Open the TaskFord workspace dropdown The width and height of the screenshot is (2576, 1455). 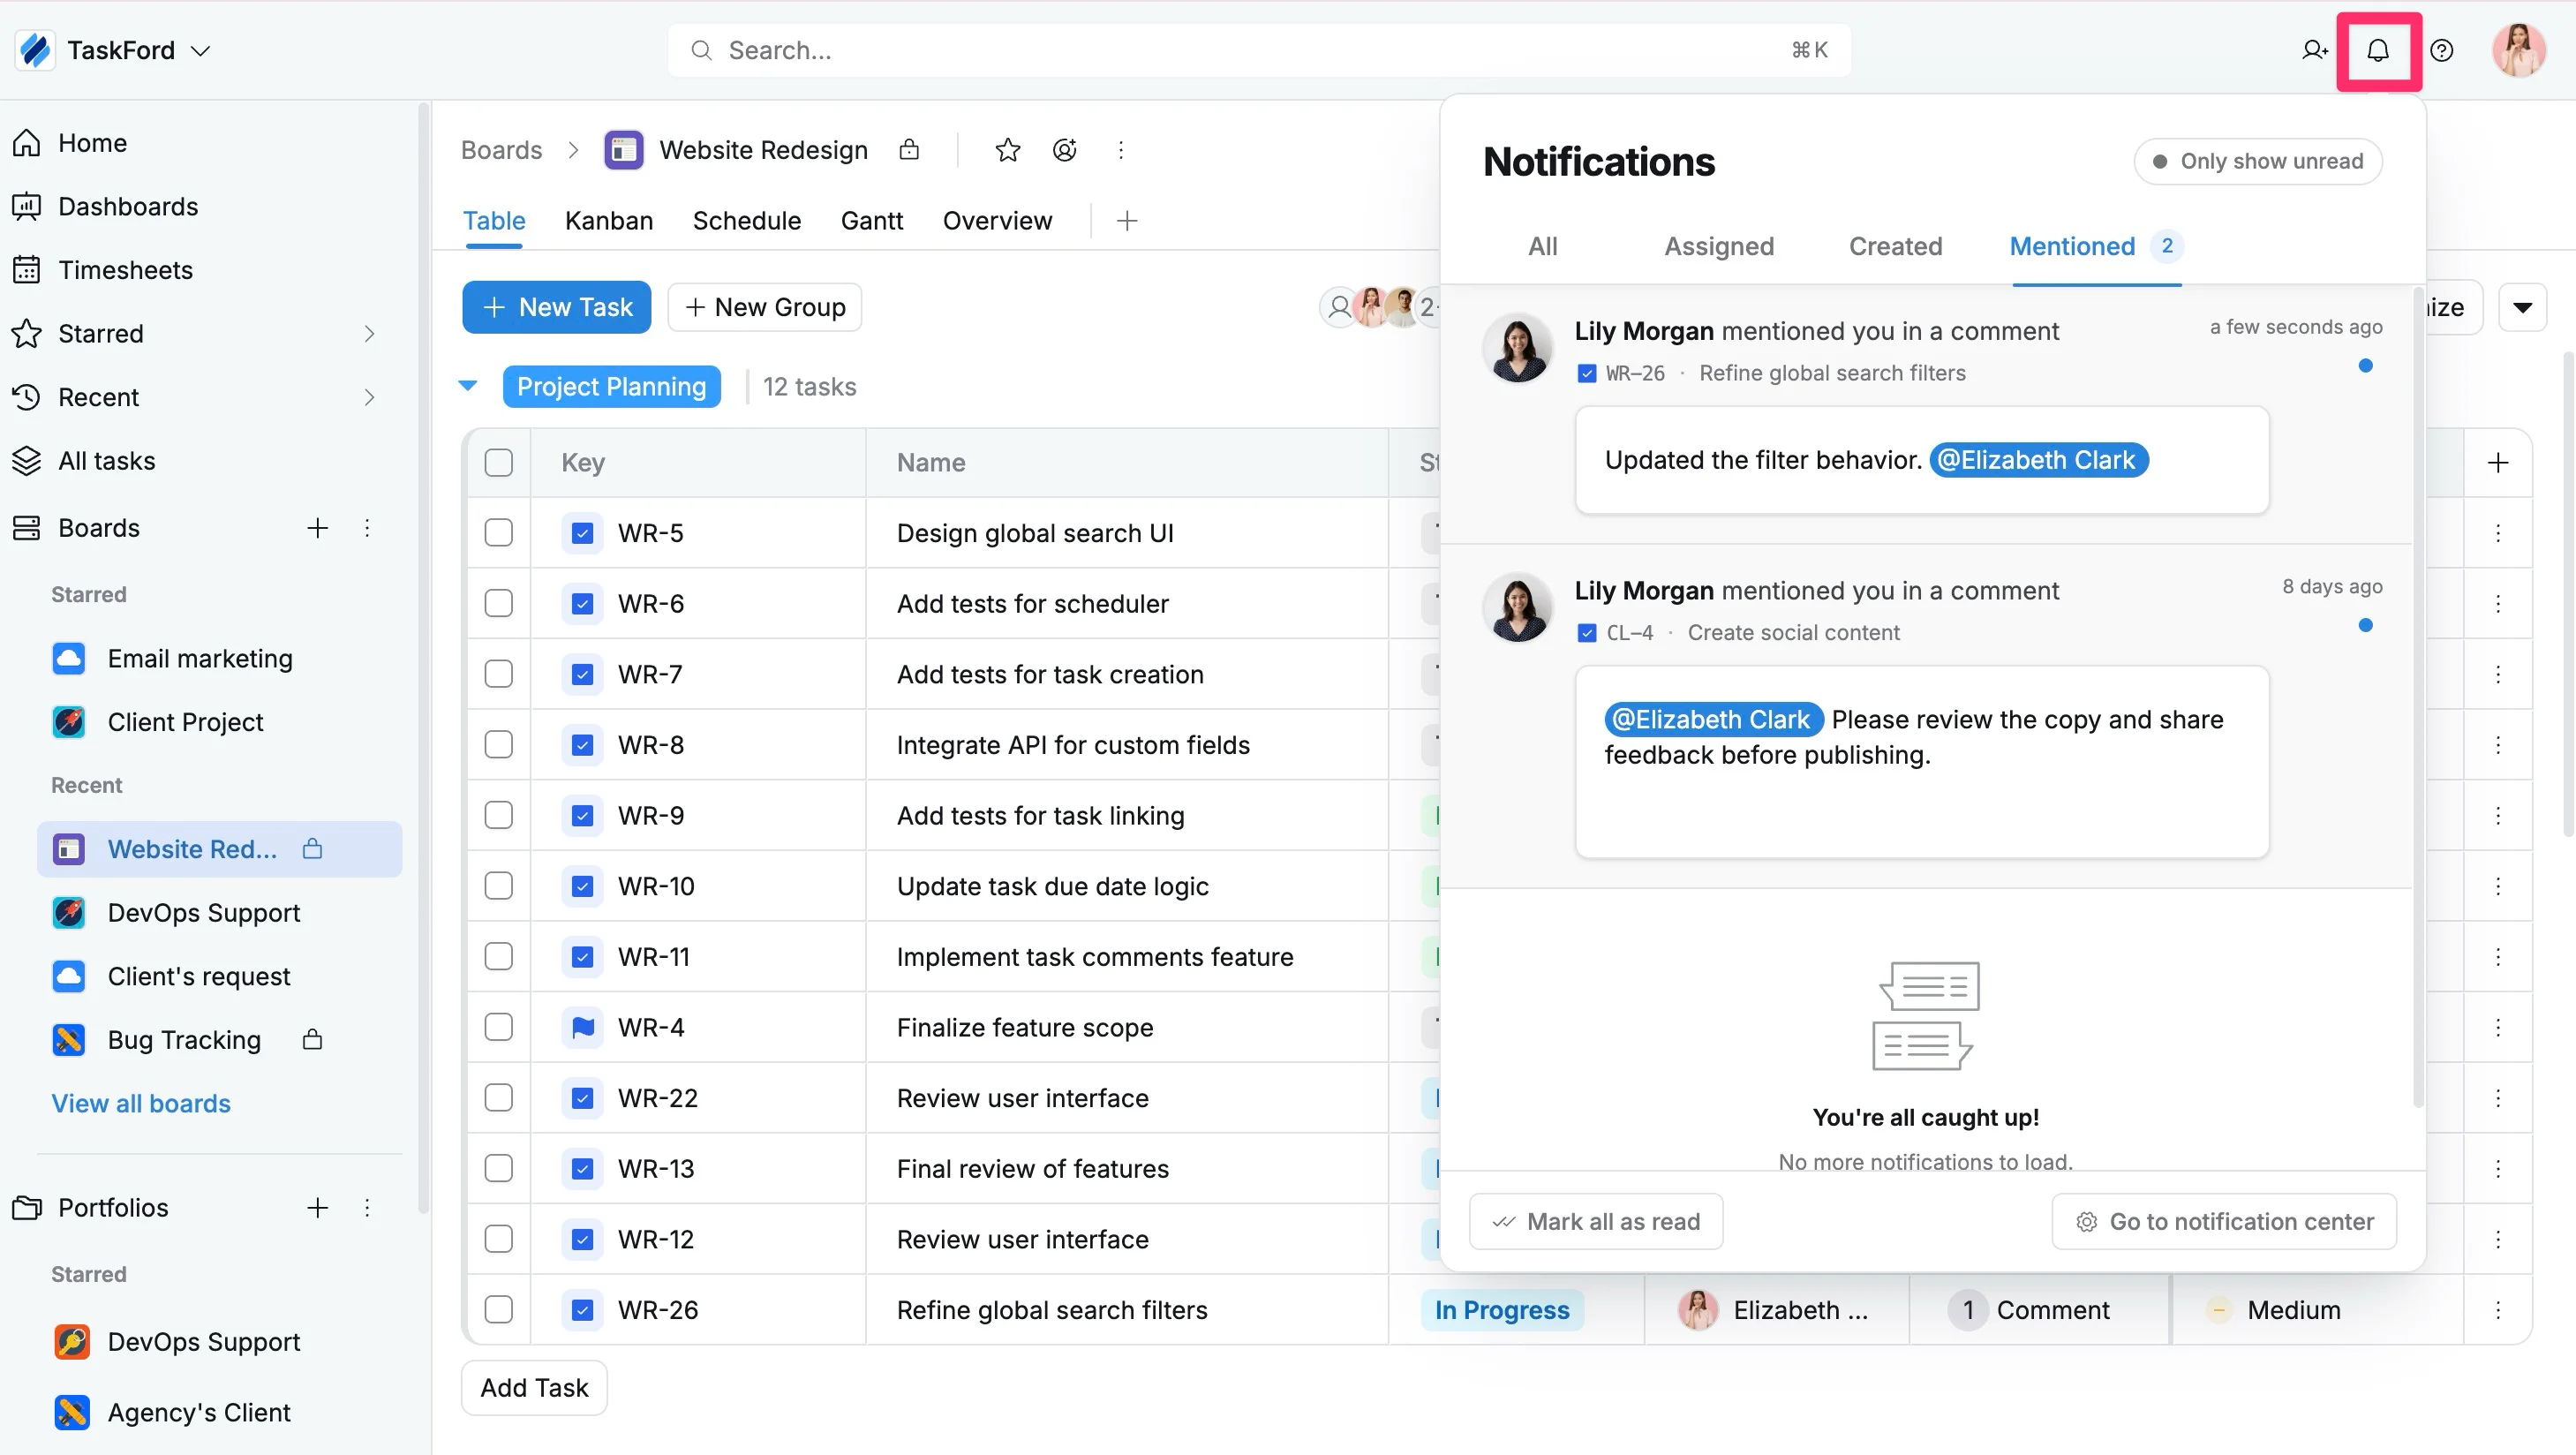(200, 50)
